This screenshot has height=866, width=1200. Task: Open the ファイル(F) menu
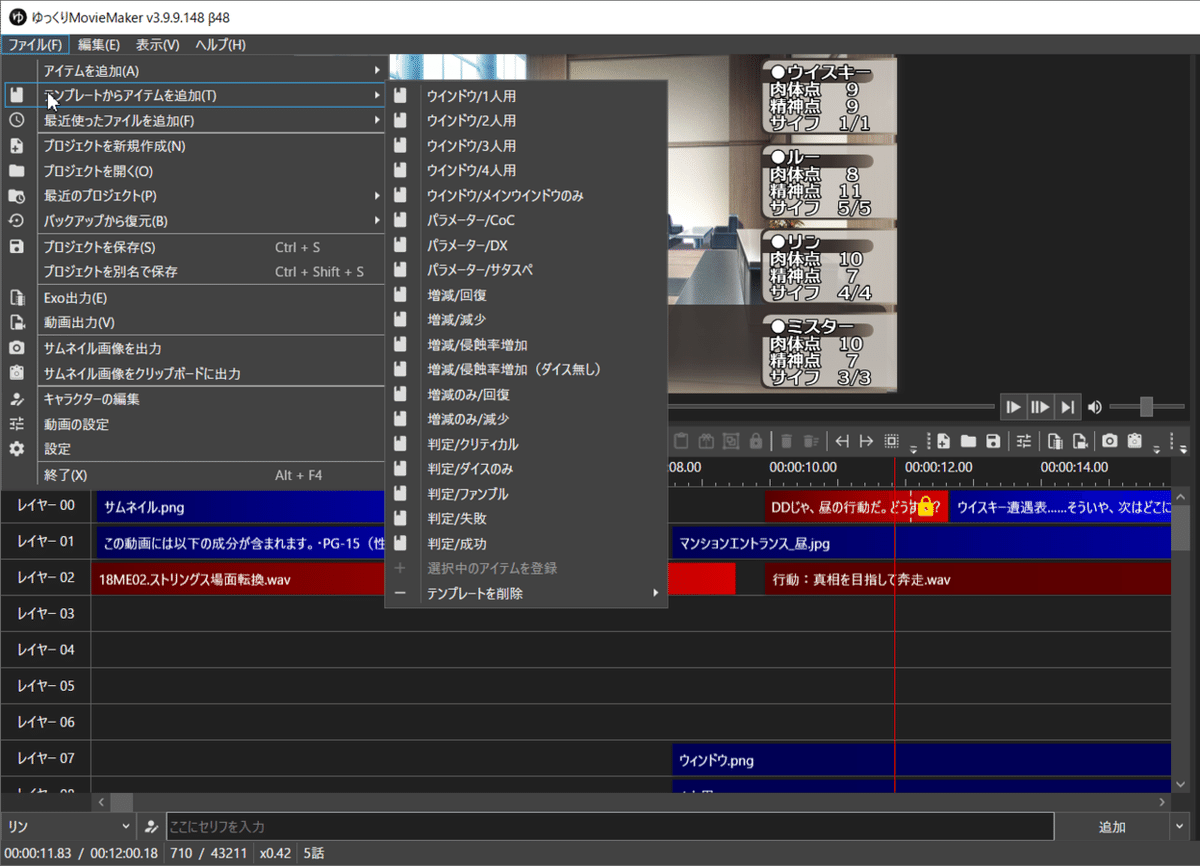(35, 45)
